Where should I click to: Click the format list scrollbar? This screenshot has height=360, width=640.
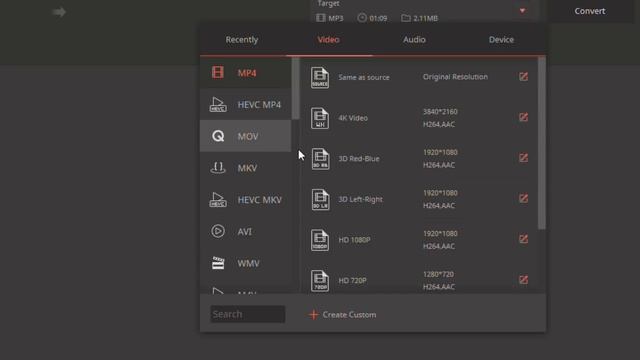click(x=296, y=89)
